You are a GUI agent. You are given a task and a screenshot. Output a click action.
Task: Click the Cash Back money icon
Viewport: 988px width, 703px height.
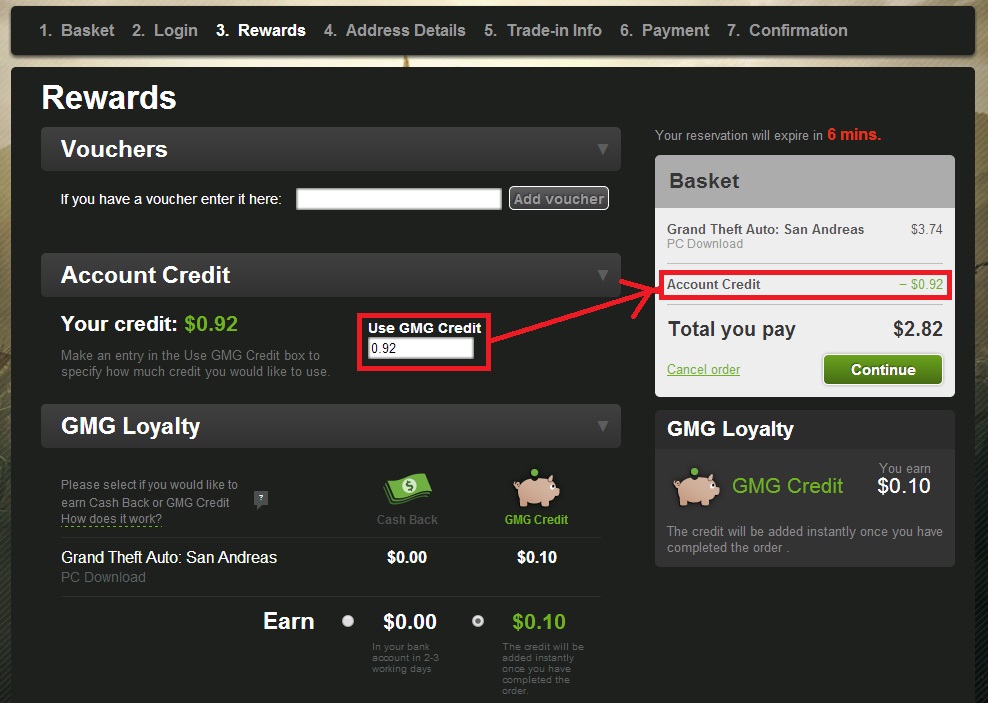(x=408, y=489)
